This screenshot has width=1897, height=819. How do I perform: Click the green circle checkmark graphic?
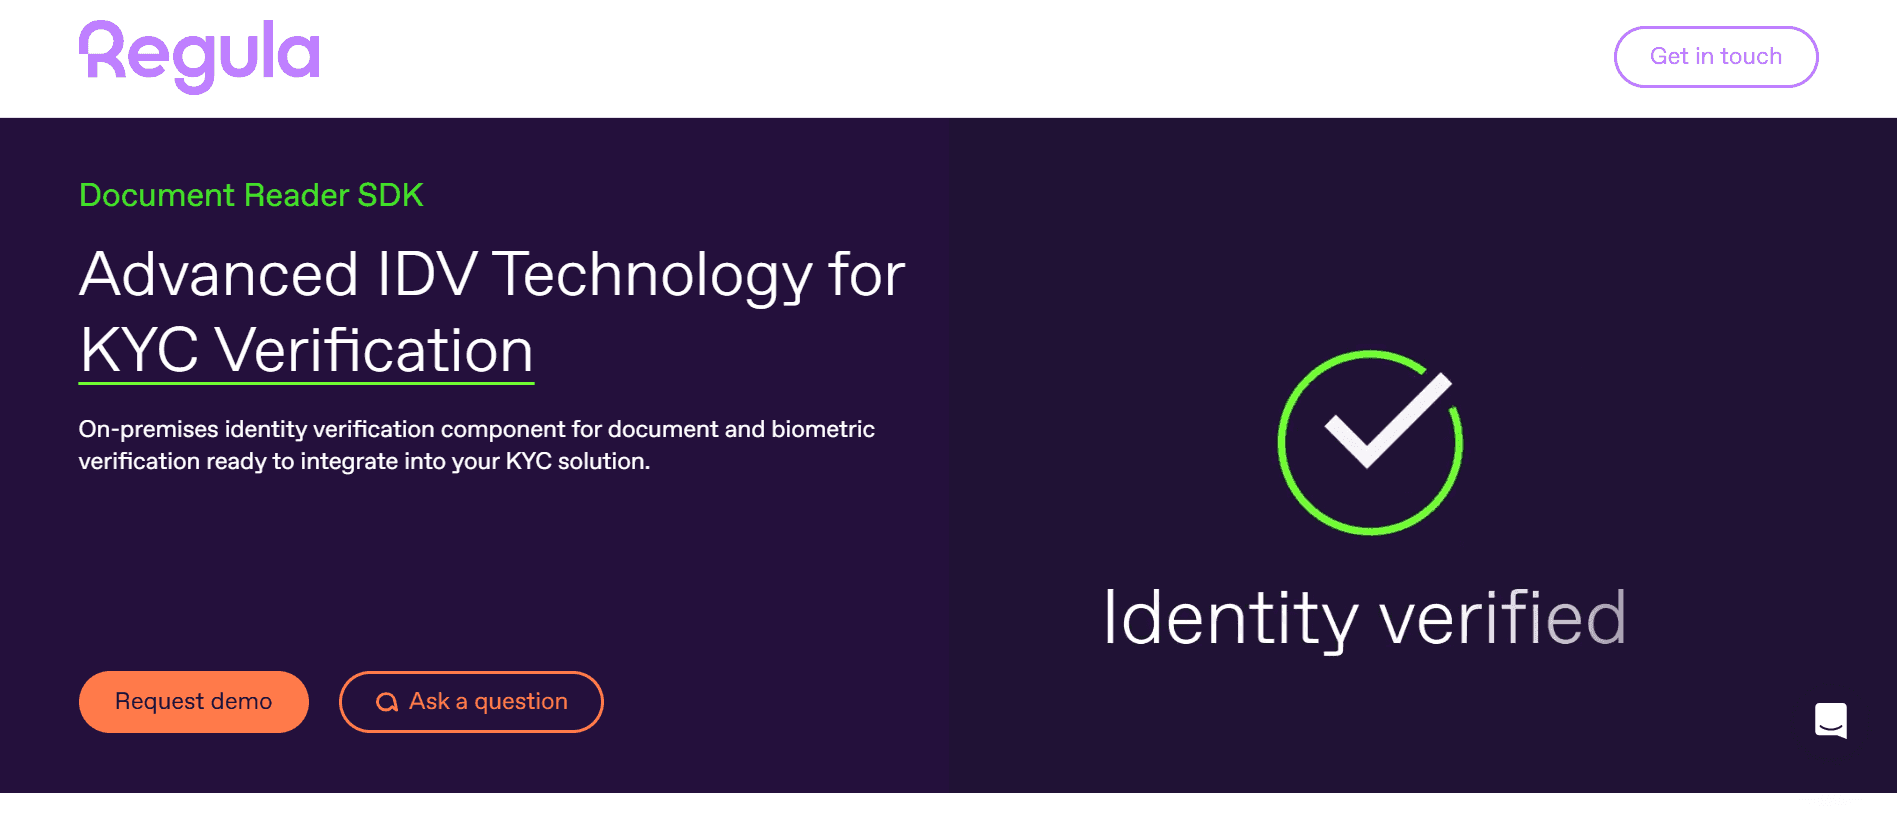point(1370,442)
